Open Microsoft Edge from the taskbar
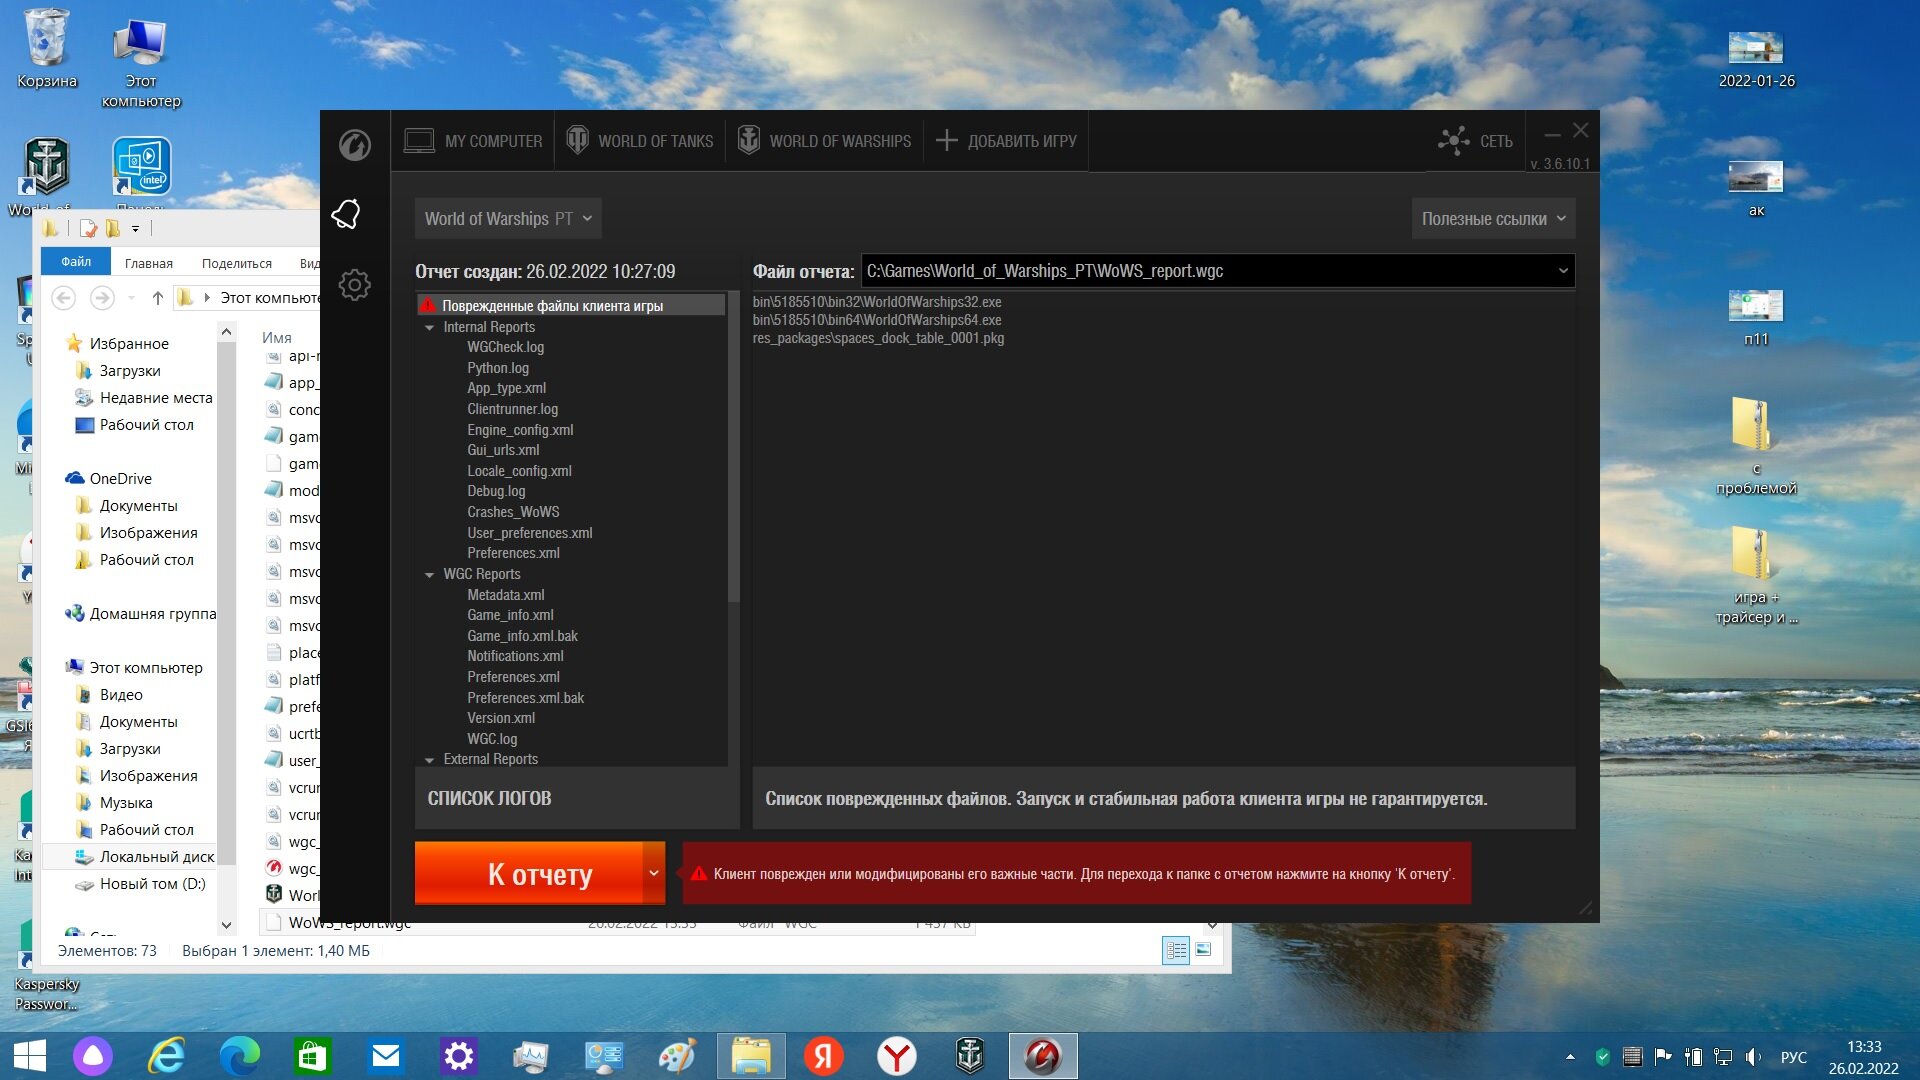This screenshot has width=1920, height=1080. tap(240, 1056)
